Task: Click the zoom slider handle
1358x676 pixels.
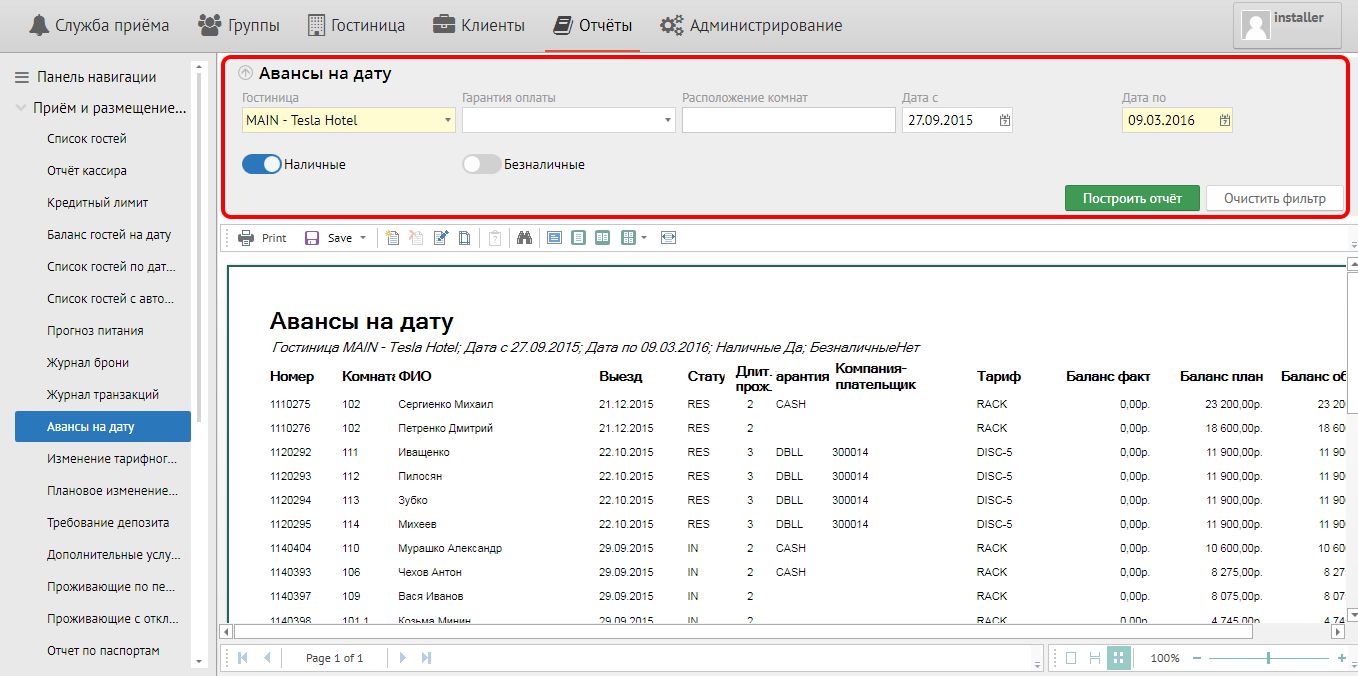Action: coord(1268,658)
